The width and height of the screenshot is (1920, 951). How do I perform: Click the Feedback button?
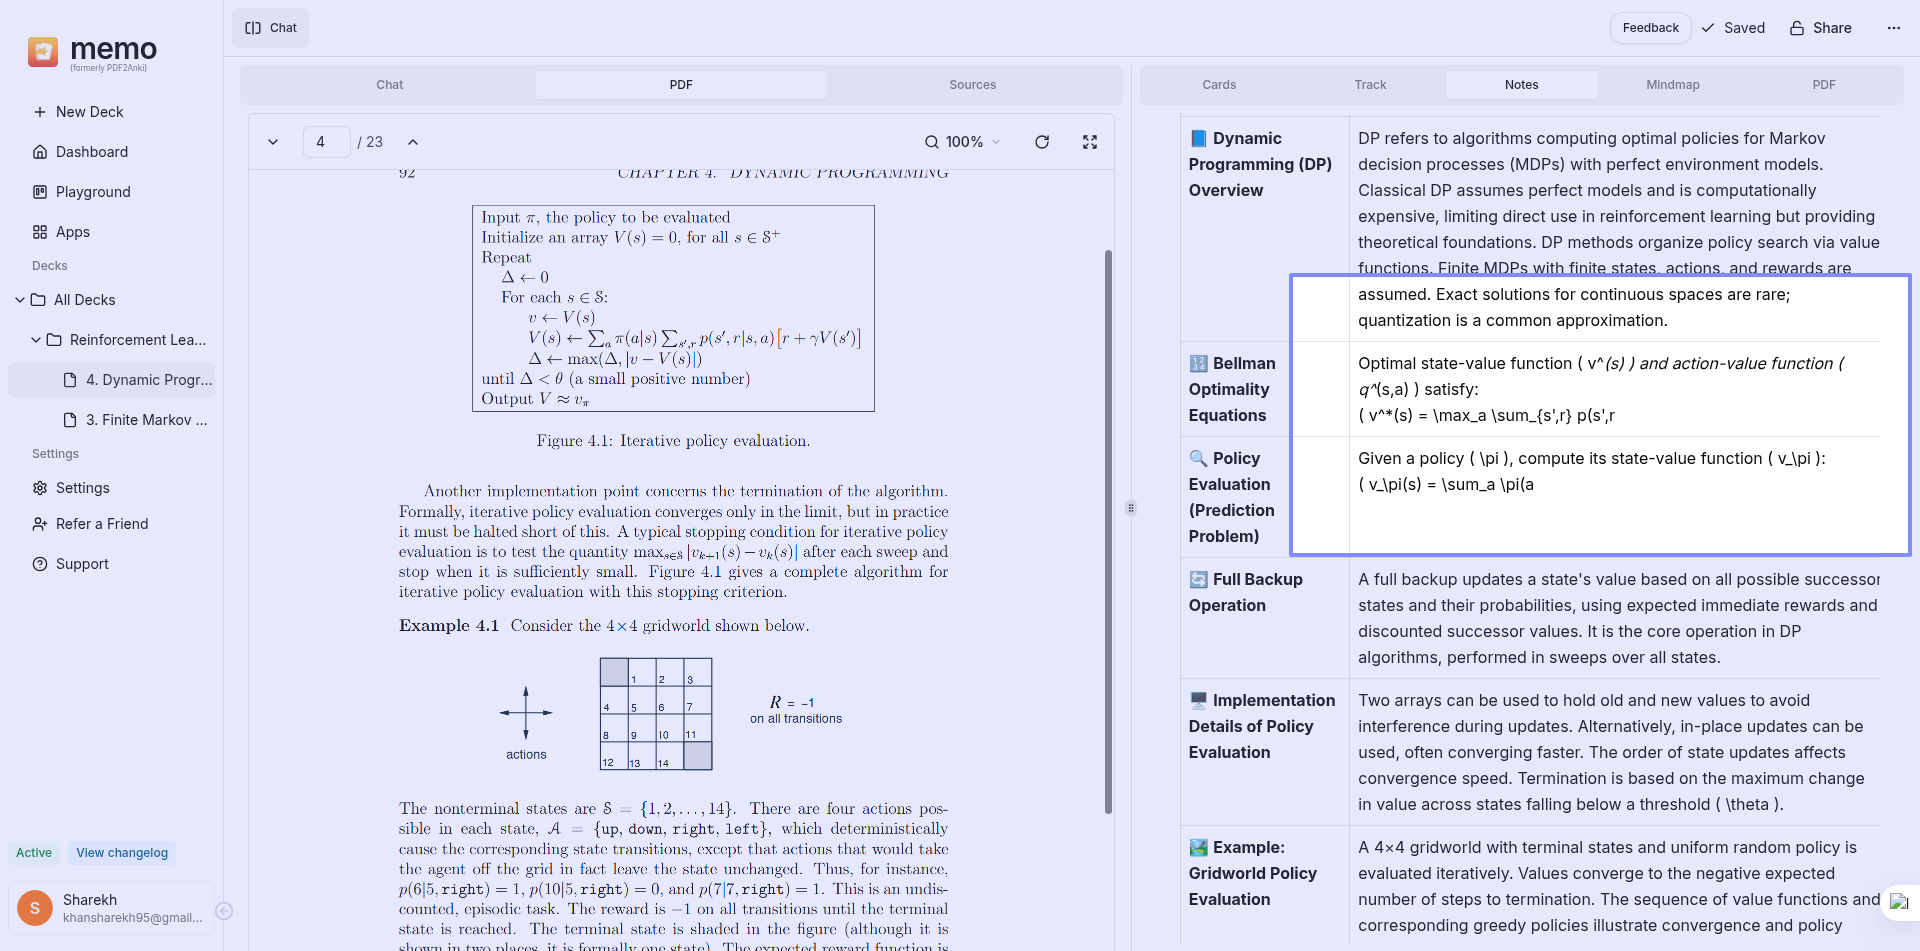[1650, 28]
